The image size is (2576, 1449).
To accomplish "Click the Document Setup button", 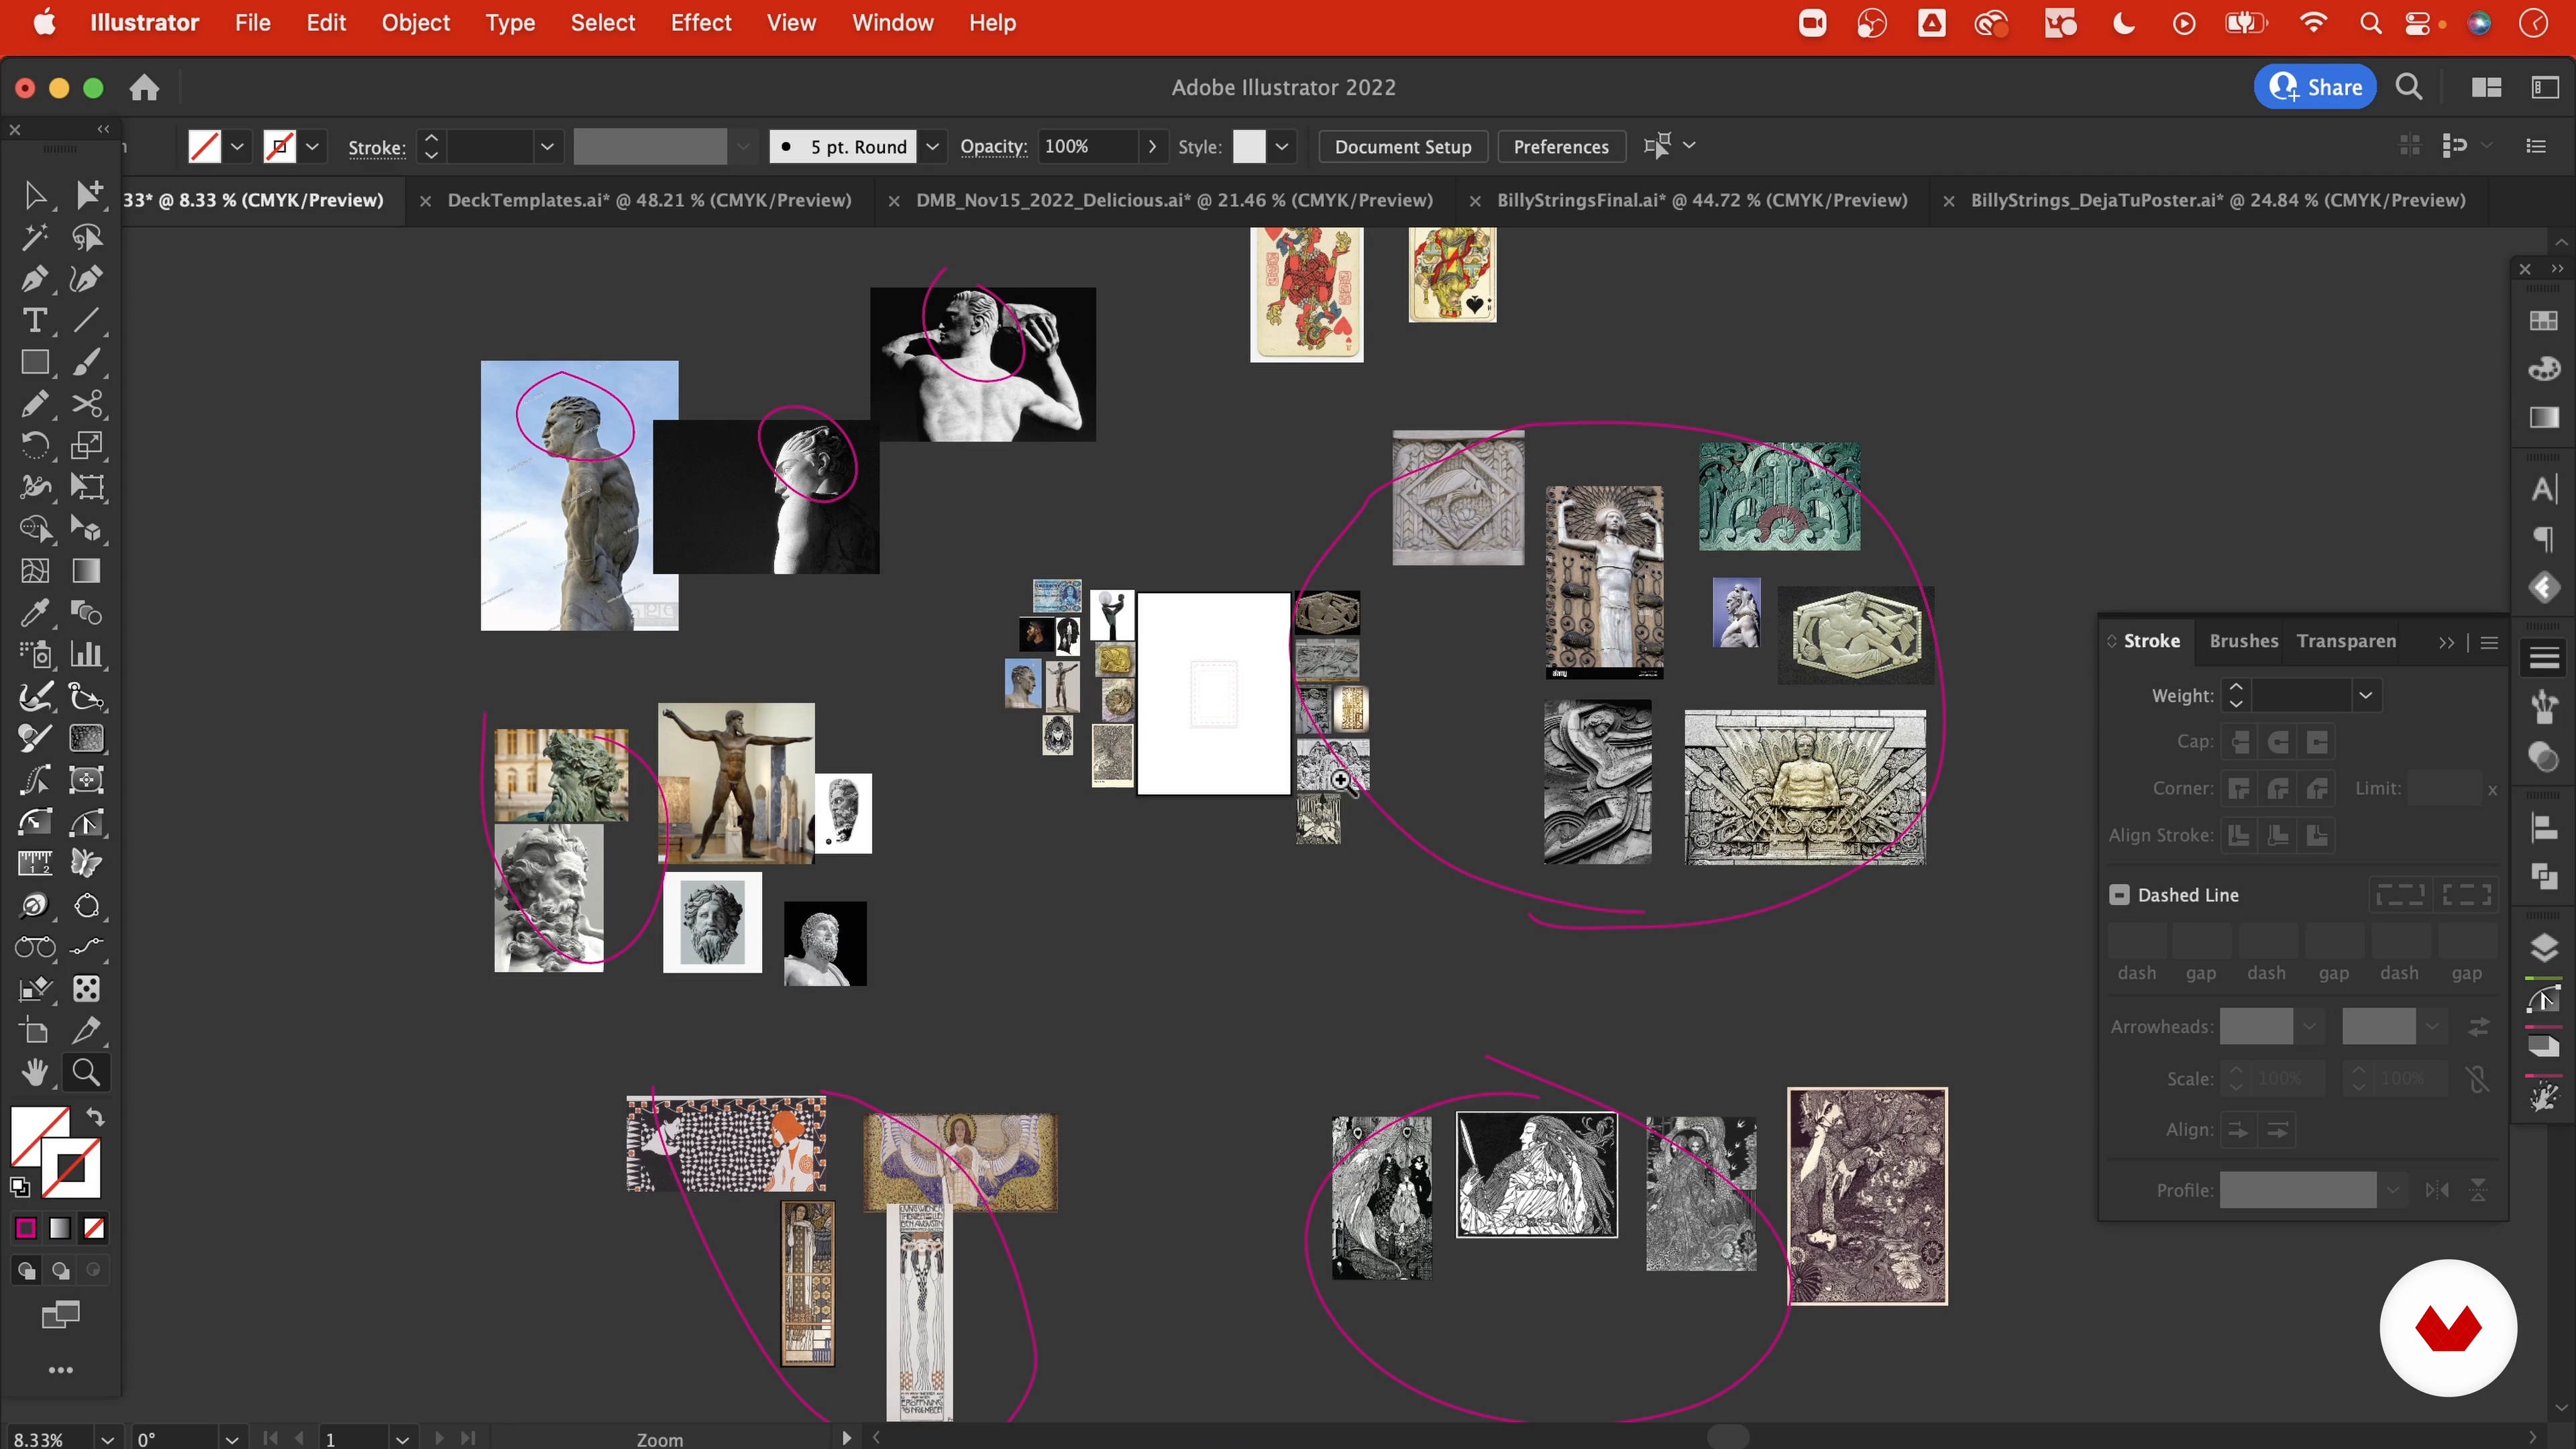I will (1403, 147).
